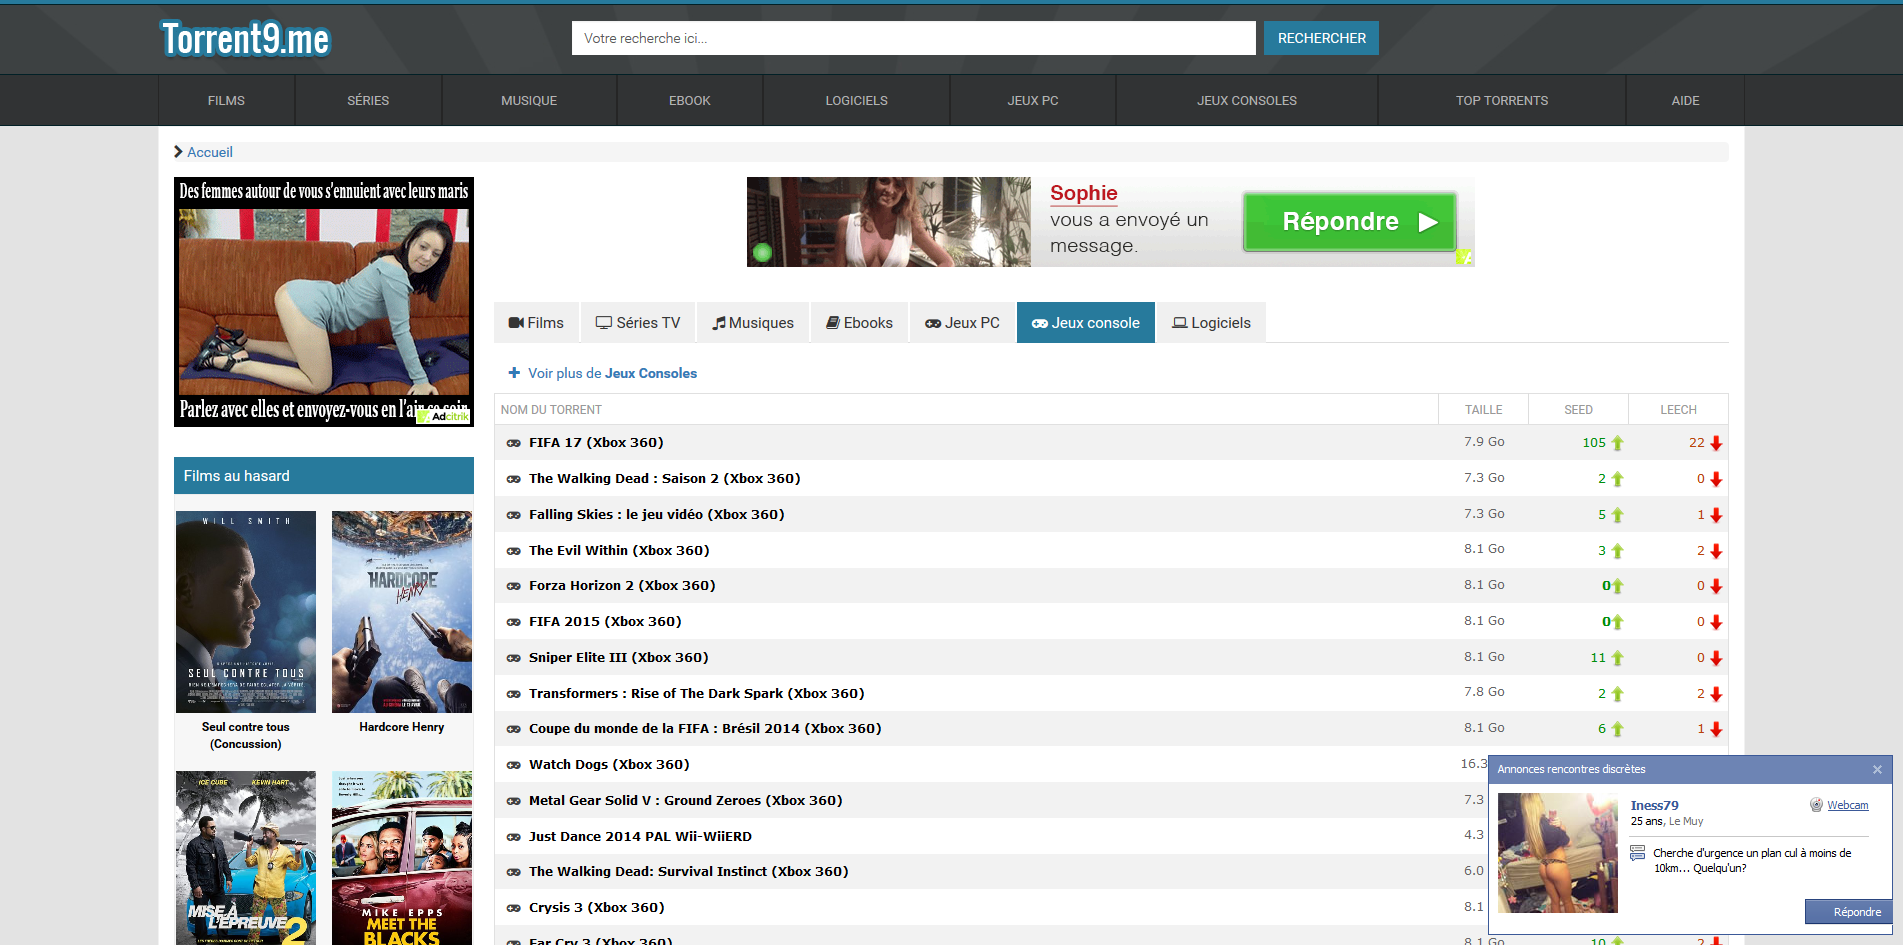Viewport: 1903px width, 945px height.
Task: Click the Webcam icon in the popup
Action: [1816, 805]
